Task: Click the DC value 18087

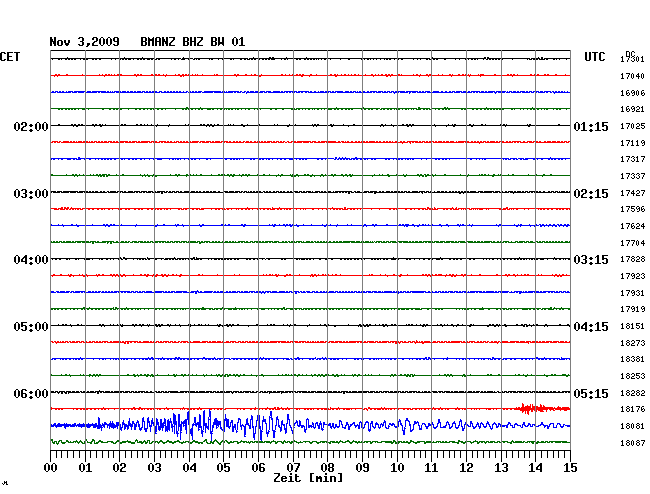Action: click(633, 443)
